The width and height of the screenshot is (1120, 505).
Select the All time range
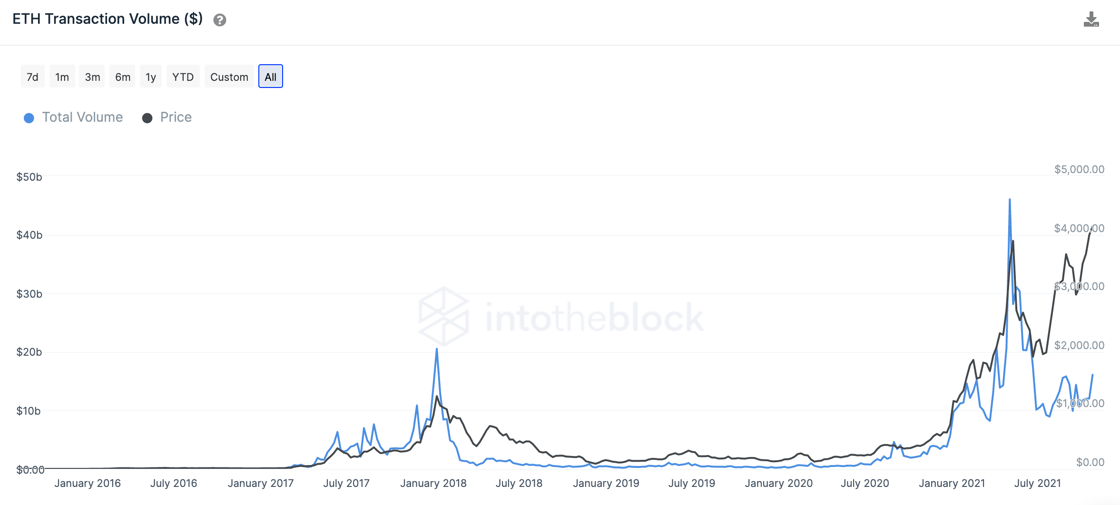tap(270, 77)
